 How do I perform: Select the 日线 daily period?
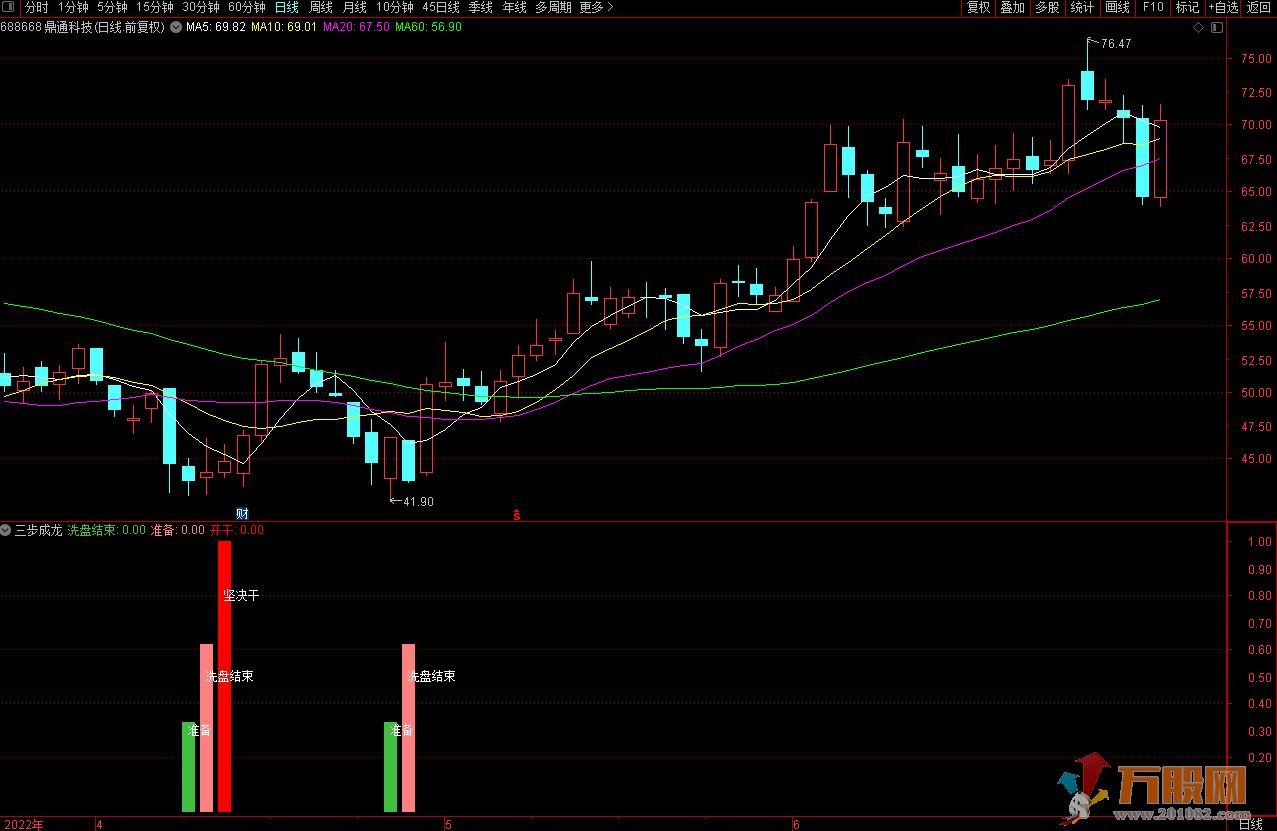pos(286,7)
